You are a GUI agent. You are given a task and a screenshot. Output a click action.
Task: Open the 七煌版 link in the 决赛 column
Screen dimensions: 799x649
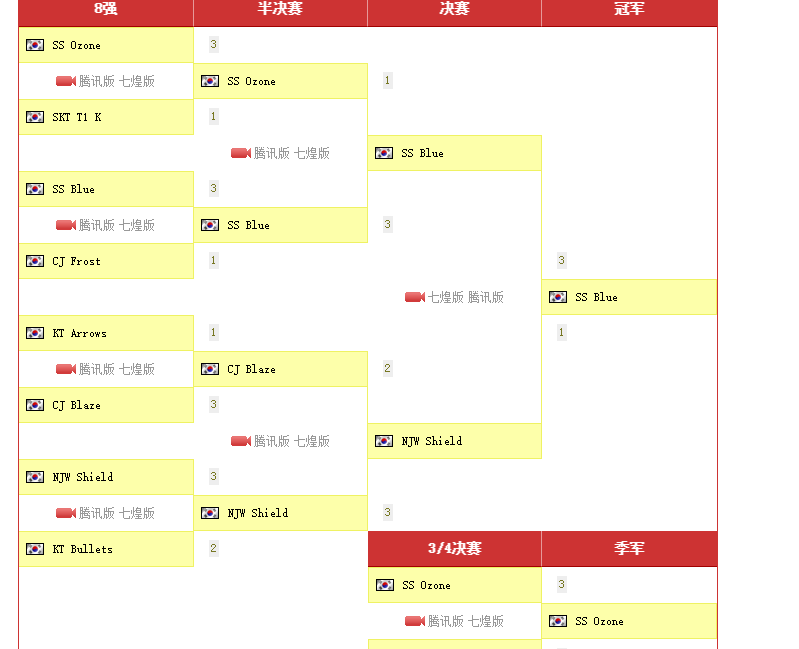point(446,297)
